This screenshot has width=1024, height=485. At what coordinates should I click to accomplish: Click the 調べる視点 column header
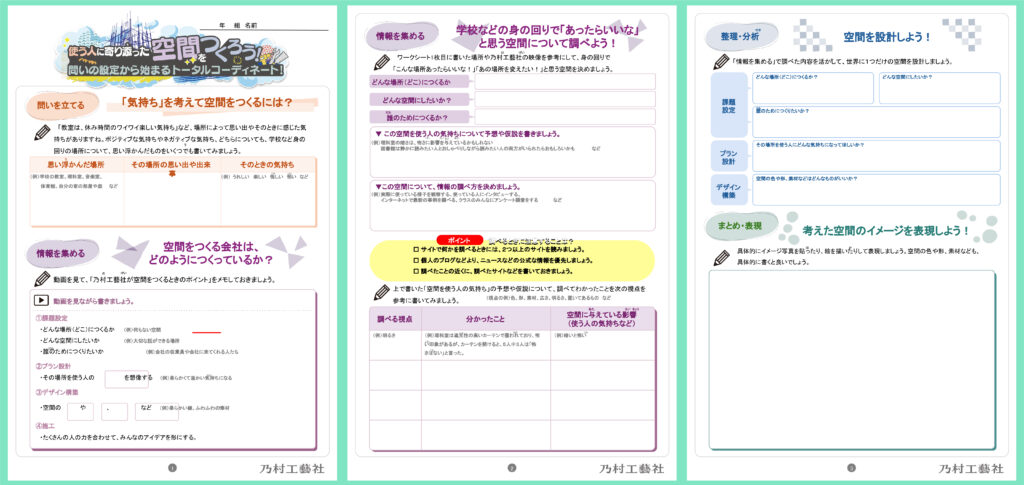click(395, 320)
